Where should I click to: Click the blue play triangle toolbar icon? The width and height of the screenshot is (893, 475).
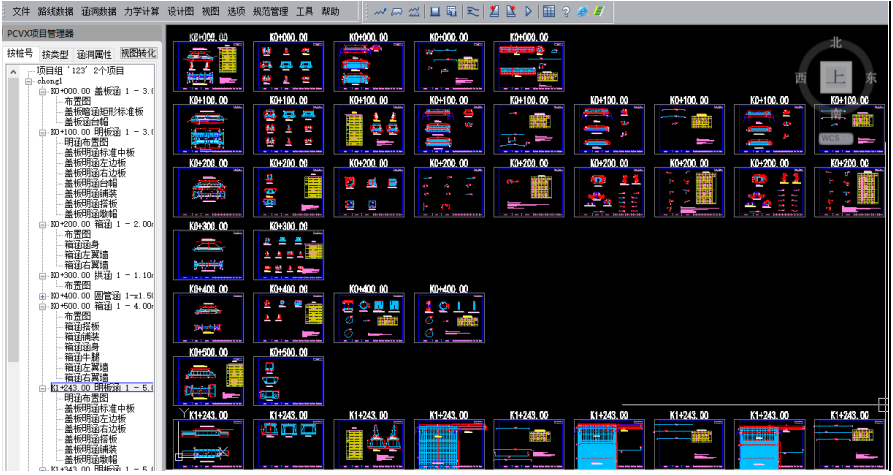click(x=527, y=11)
